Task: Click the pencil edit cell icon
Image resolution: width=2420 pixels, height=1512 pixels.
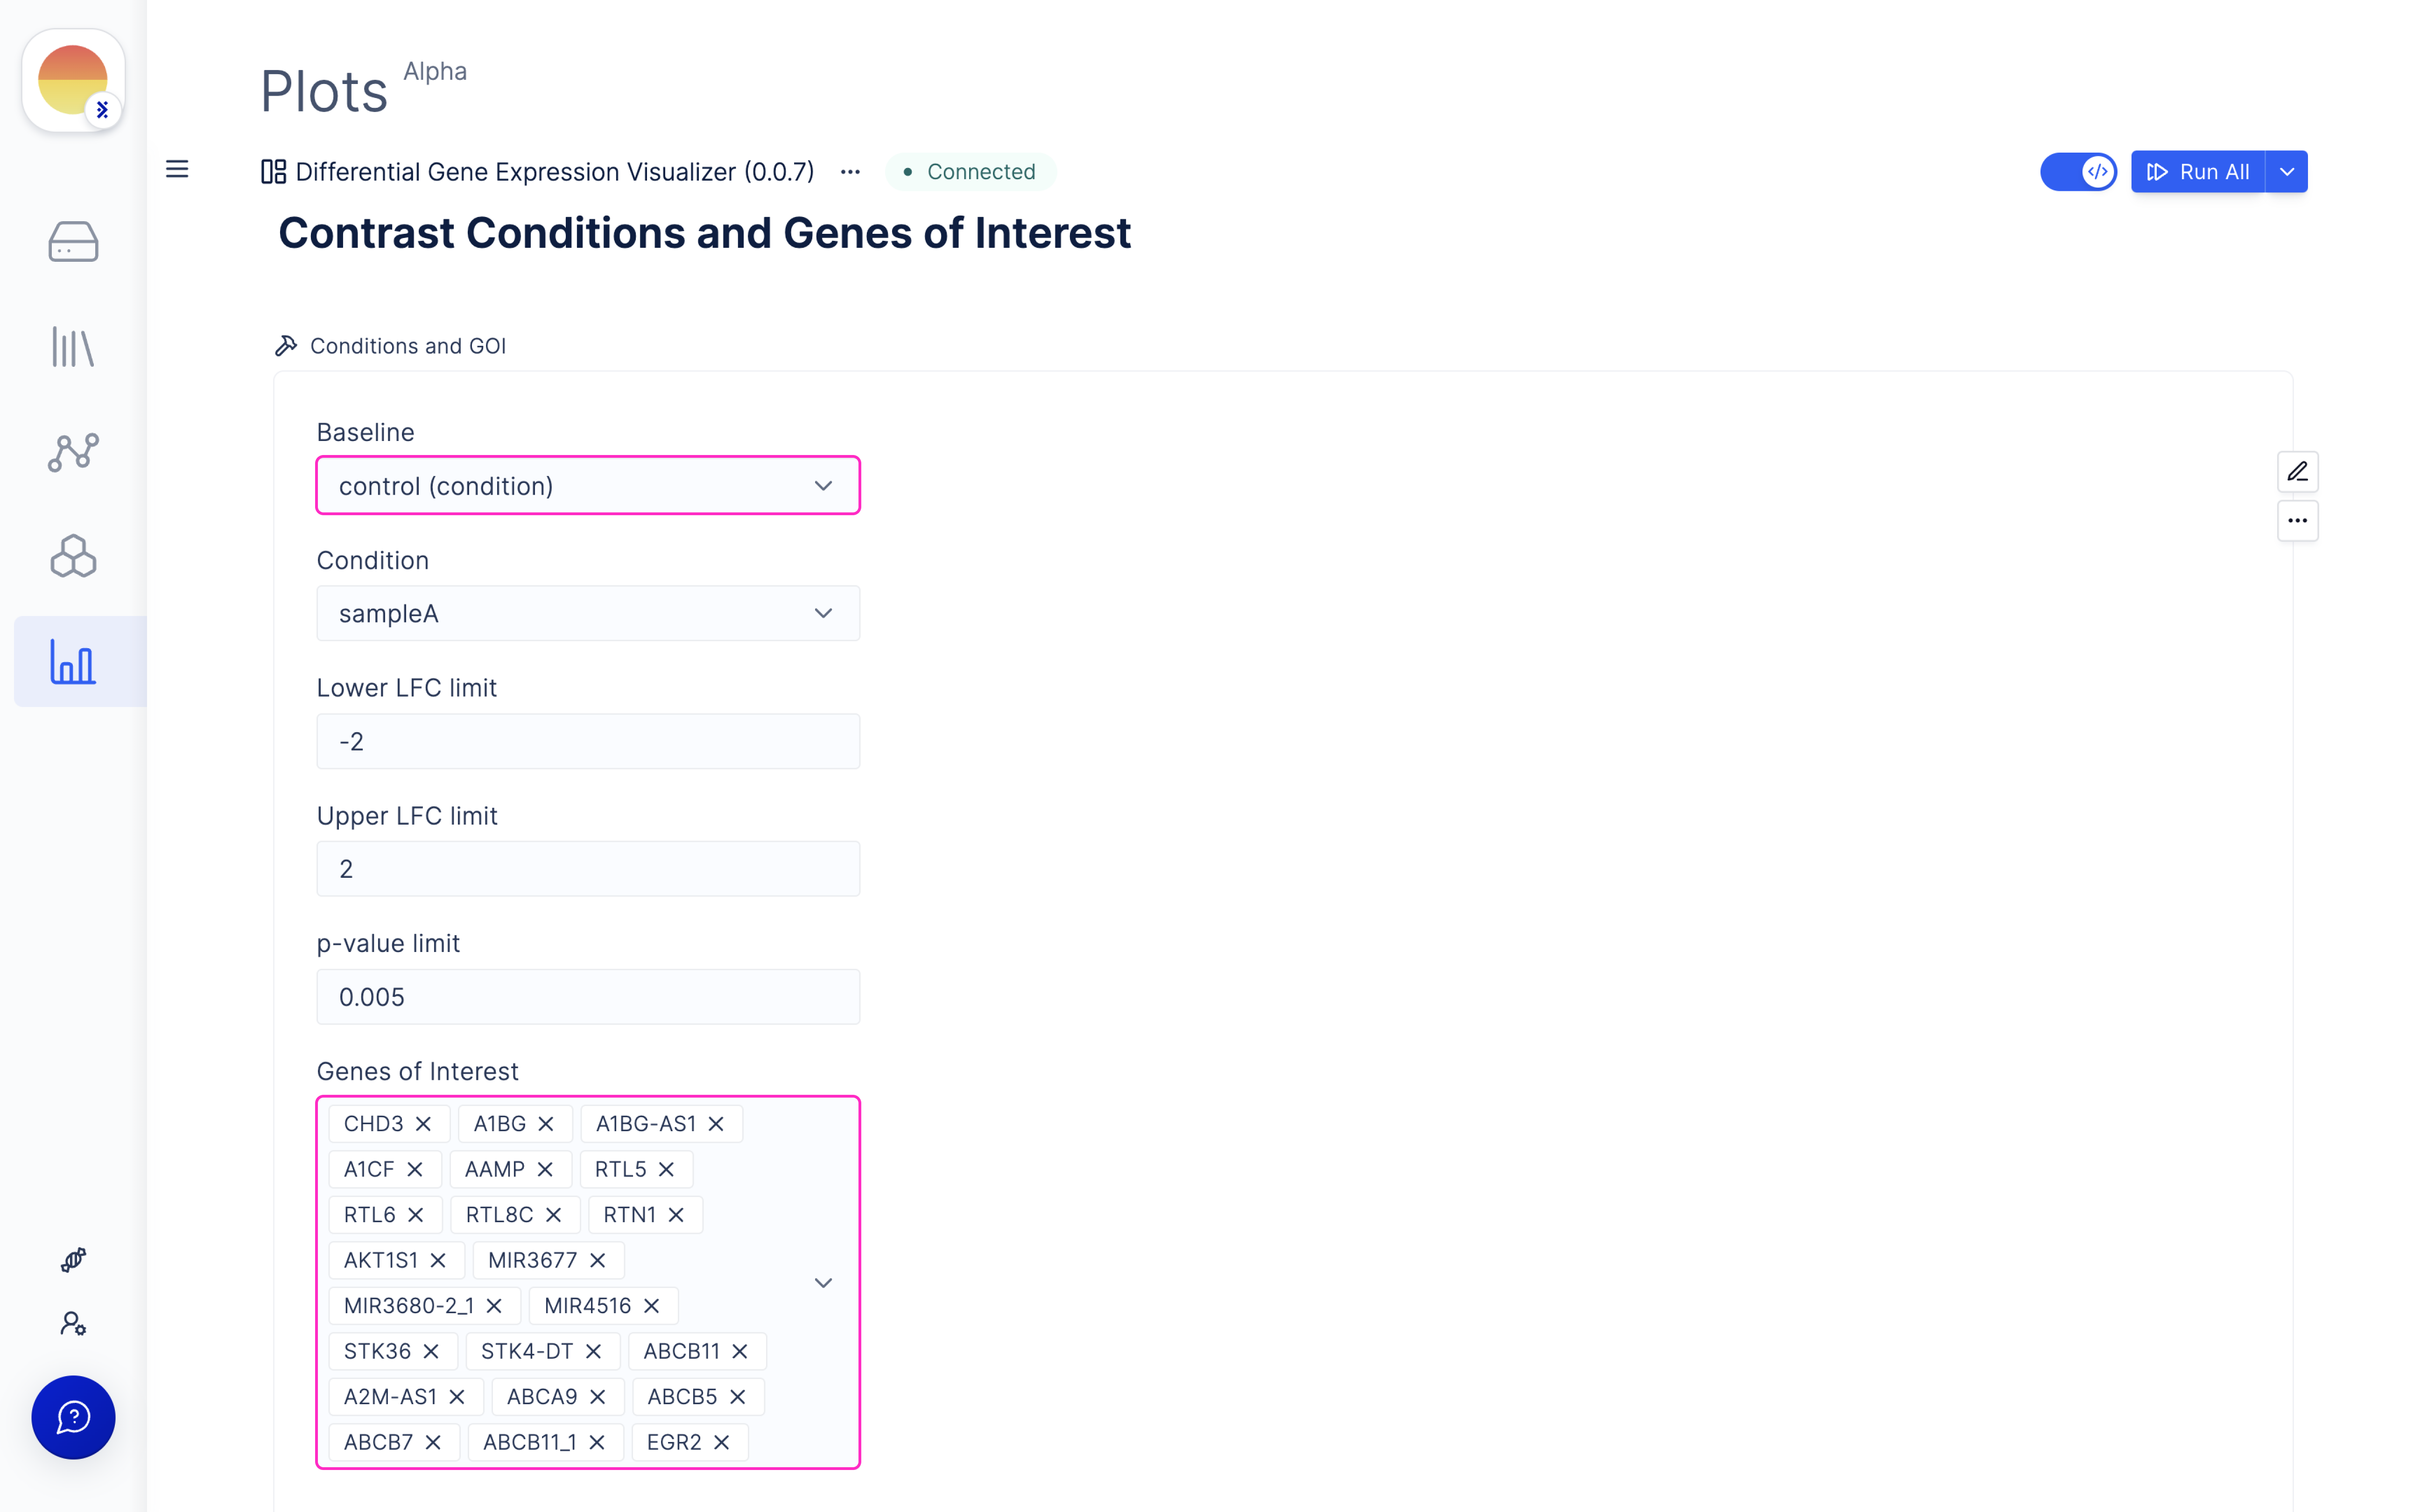Action: coord(2297,471)
